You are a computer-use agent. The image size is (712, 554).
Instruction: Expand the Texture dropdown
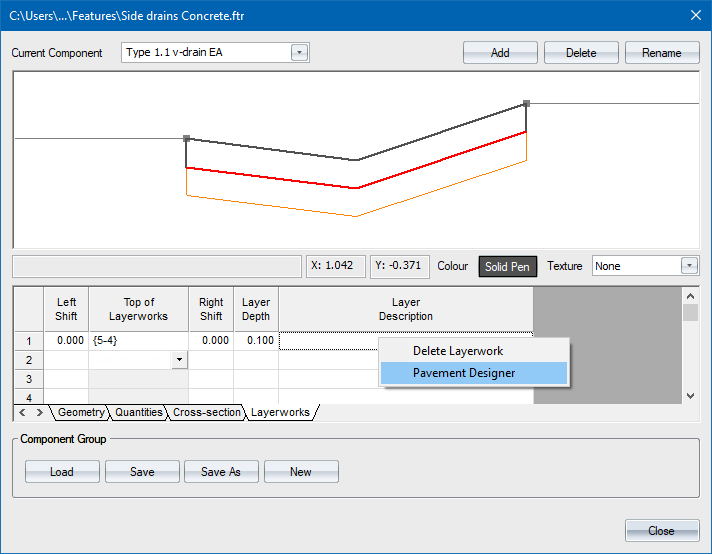[x=688, y=266]
